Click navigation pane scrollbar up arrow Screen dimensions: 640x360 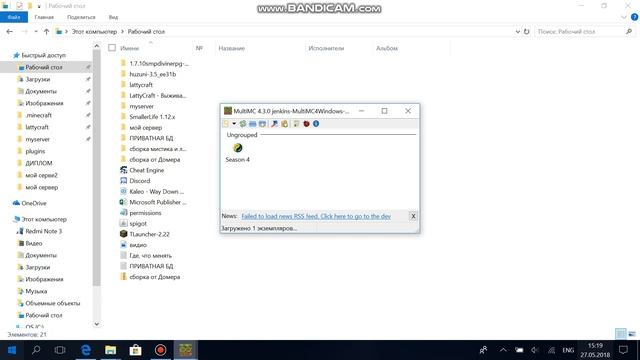(x=96, y=46)
